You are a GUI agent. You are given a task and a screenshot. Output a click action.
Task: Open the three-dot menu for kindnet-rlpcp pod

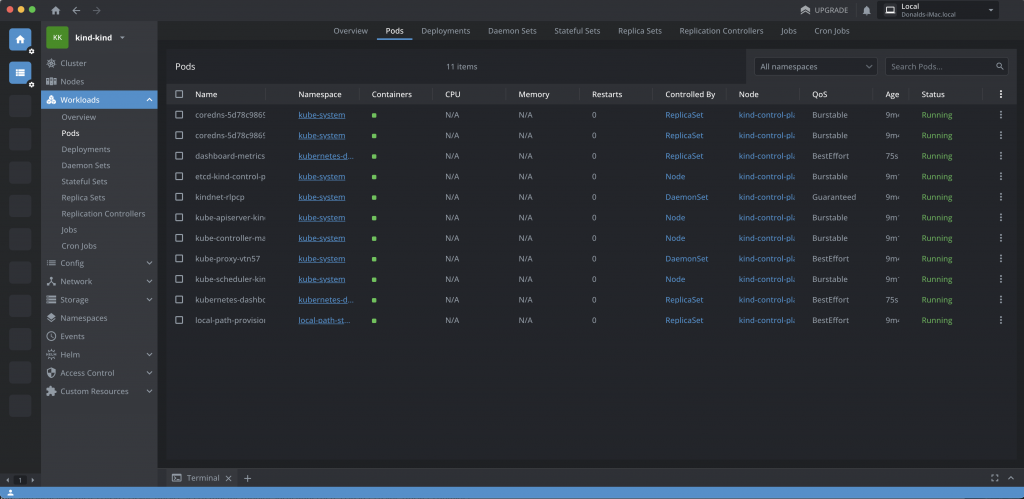tap(1000, 197)
